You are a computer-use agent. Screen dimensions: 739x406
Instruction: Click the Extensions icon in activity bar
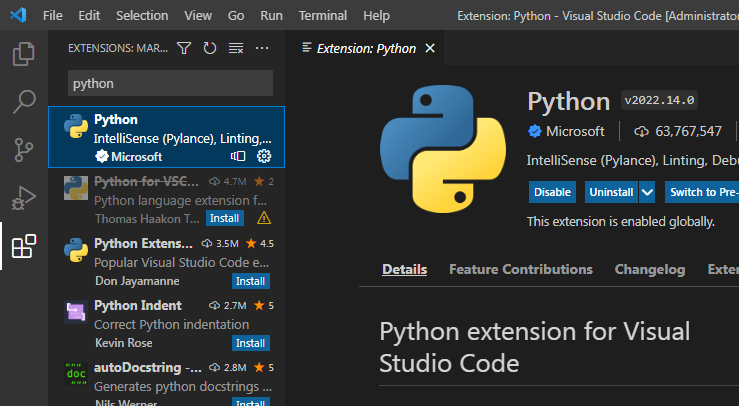[24, 246]
